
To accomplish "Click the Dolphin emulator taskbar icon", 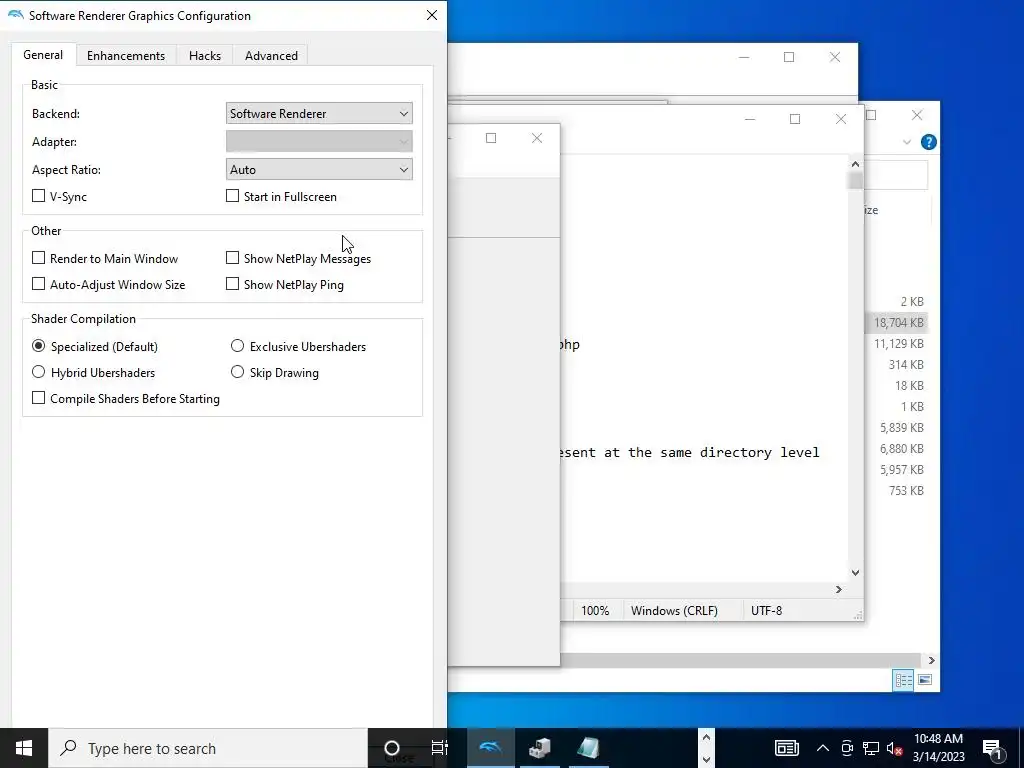I will (x=490, y=748).
